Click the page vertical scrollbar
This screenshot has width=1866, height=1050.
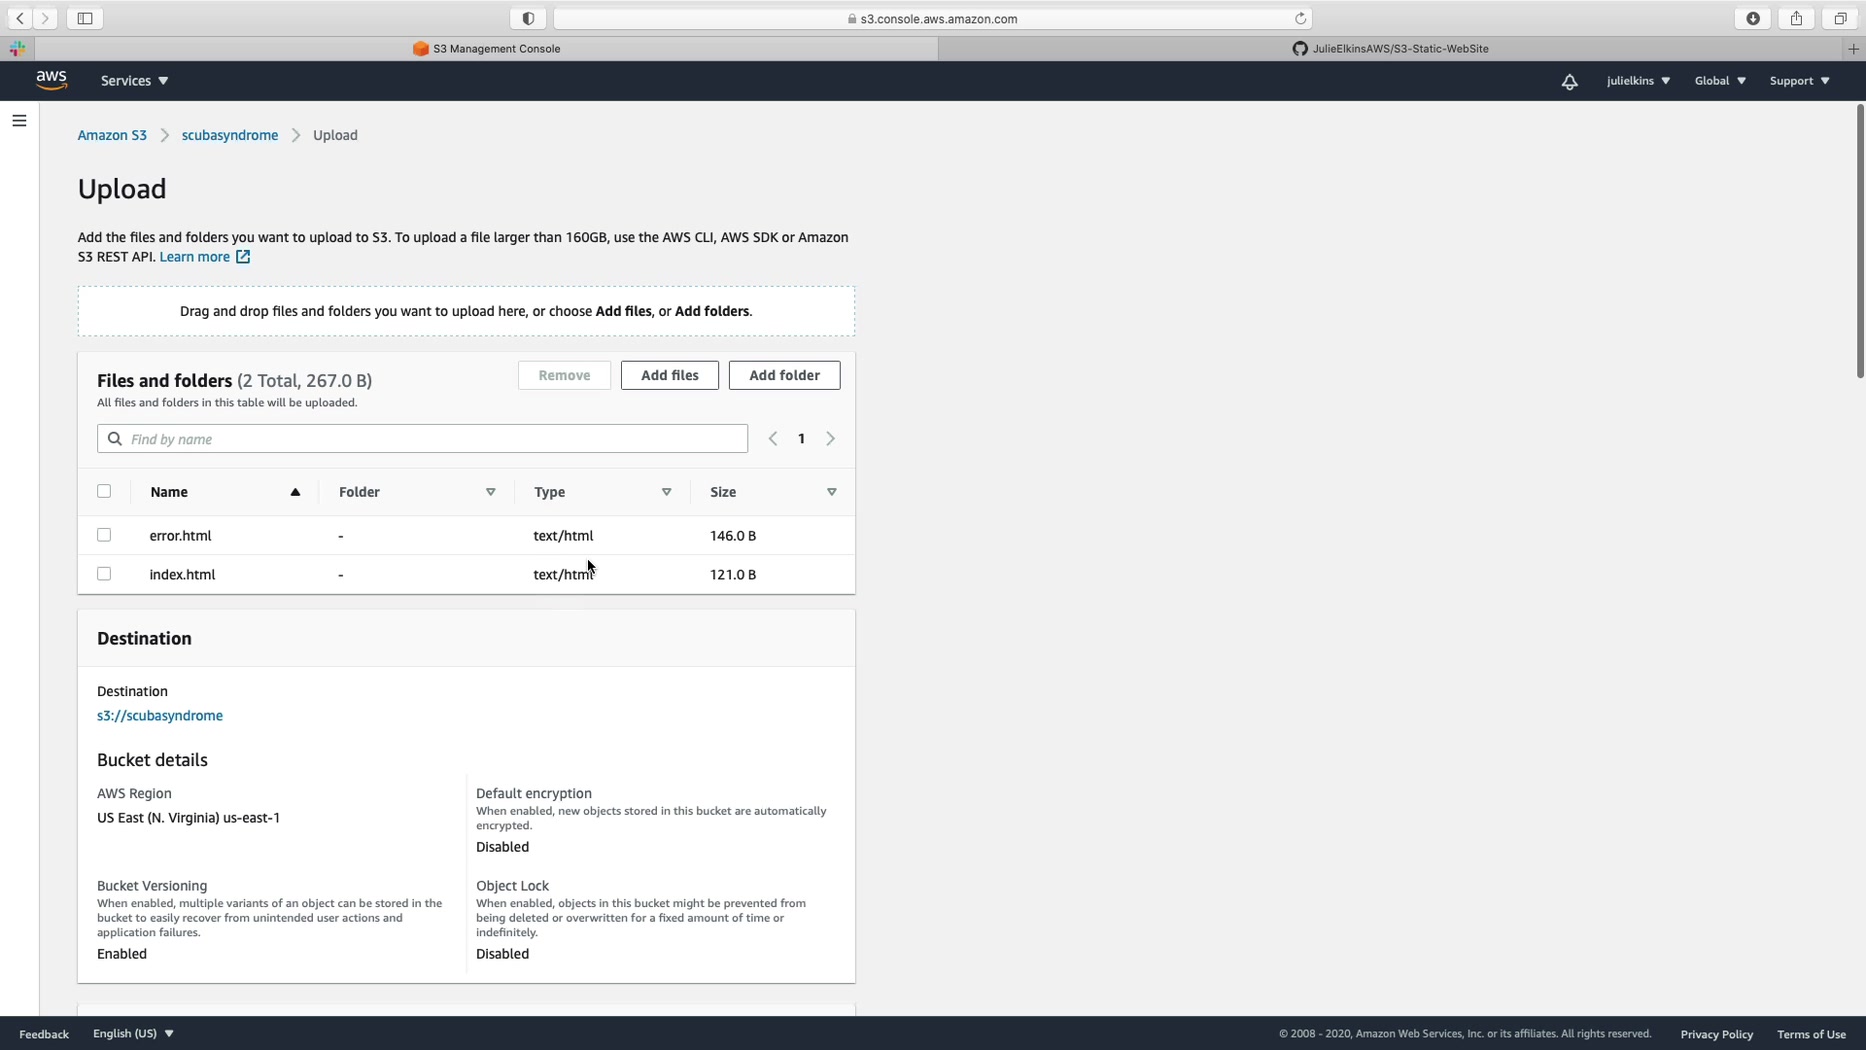pos(1859,240)
